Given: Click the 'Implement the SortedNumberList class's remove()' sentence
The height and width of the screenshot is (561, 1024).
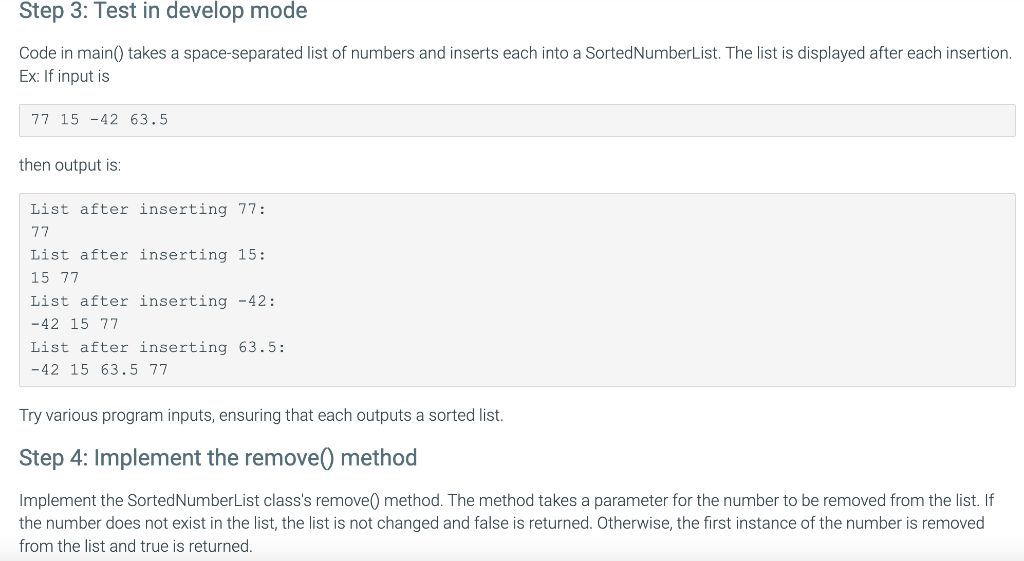Looking at the screenshot, I should point(231,500).
